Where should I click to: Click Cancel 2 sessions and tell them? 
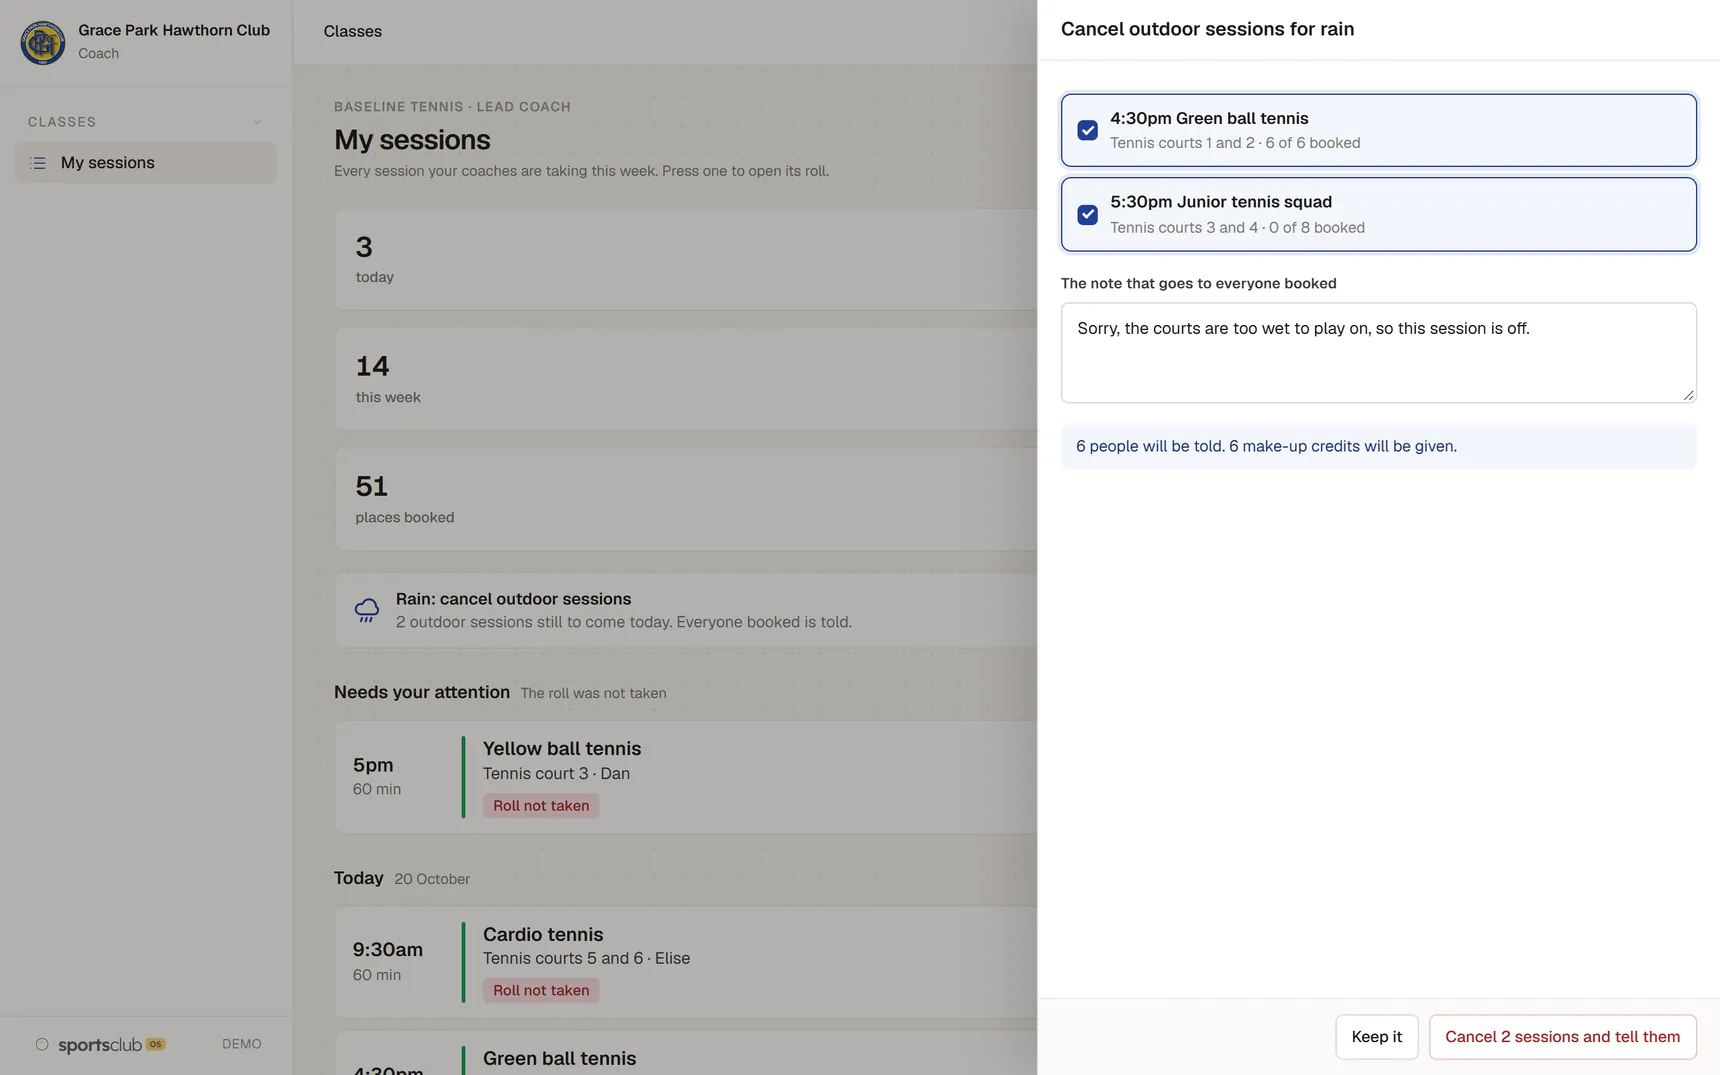(x=1562, y=1037)
